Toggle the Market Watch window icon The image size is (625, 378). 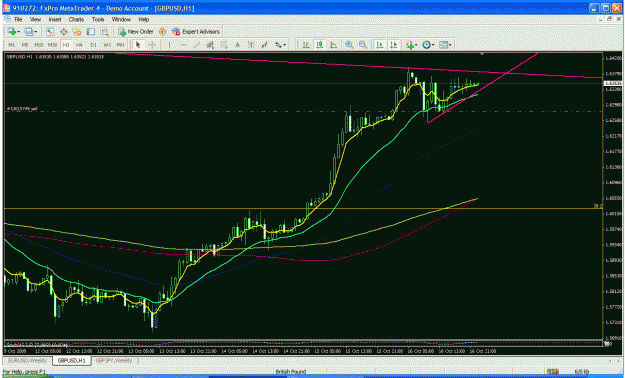[50, 32]
